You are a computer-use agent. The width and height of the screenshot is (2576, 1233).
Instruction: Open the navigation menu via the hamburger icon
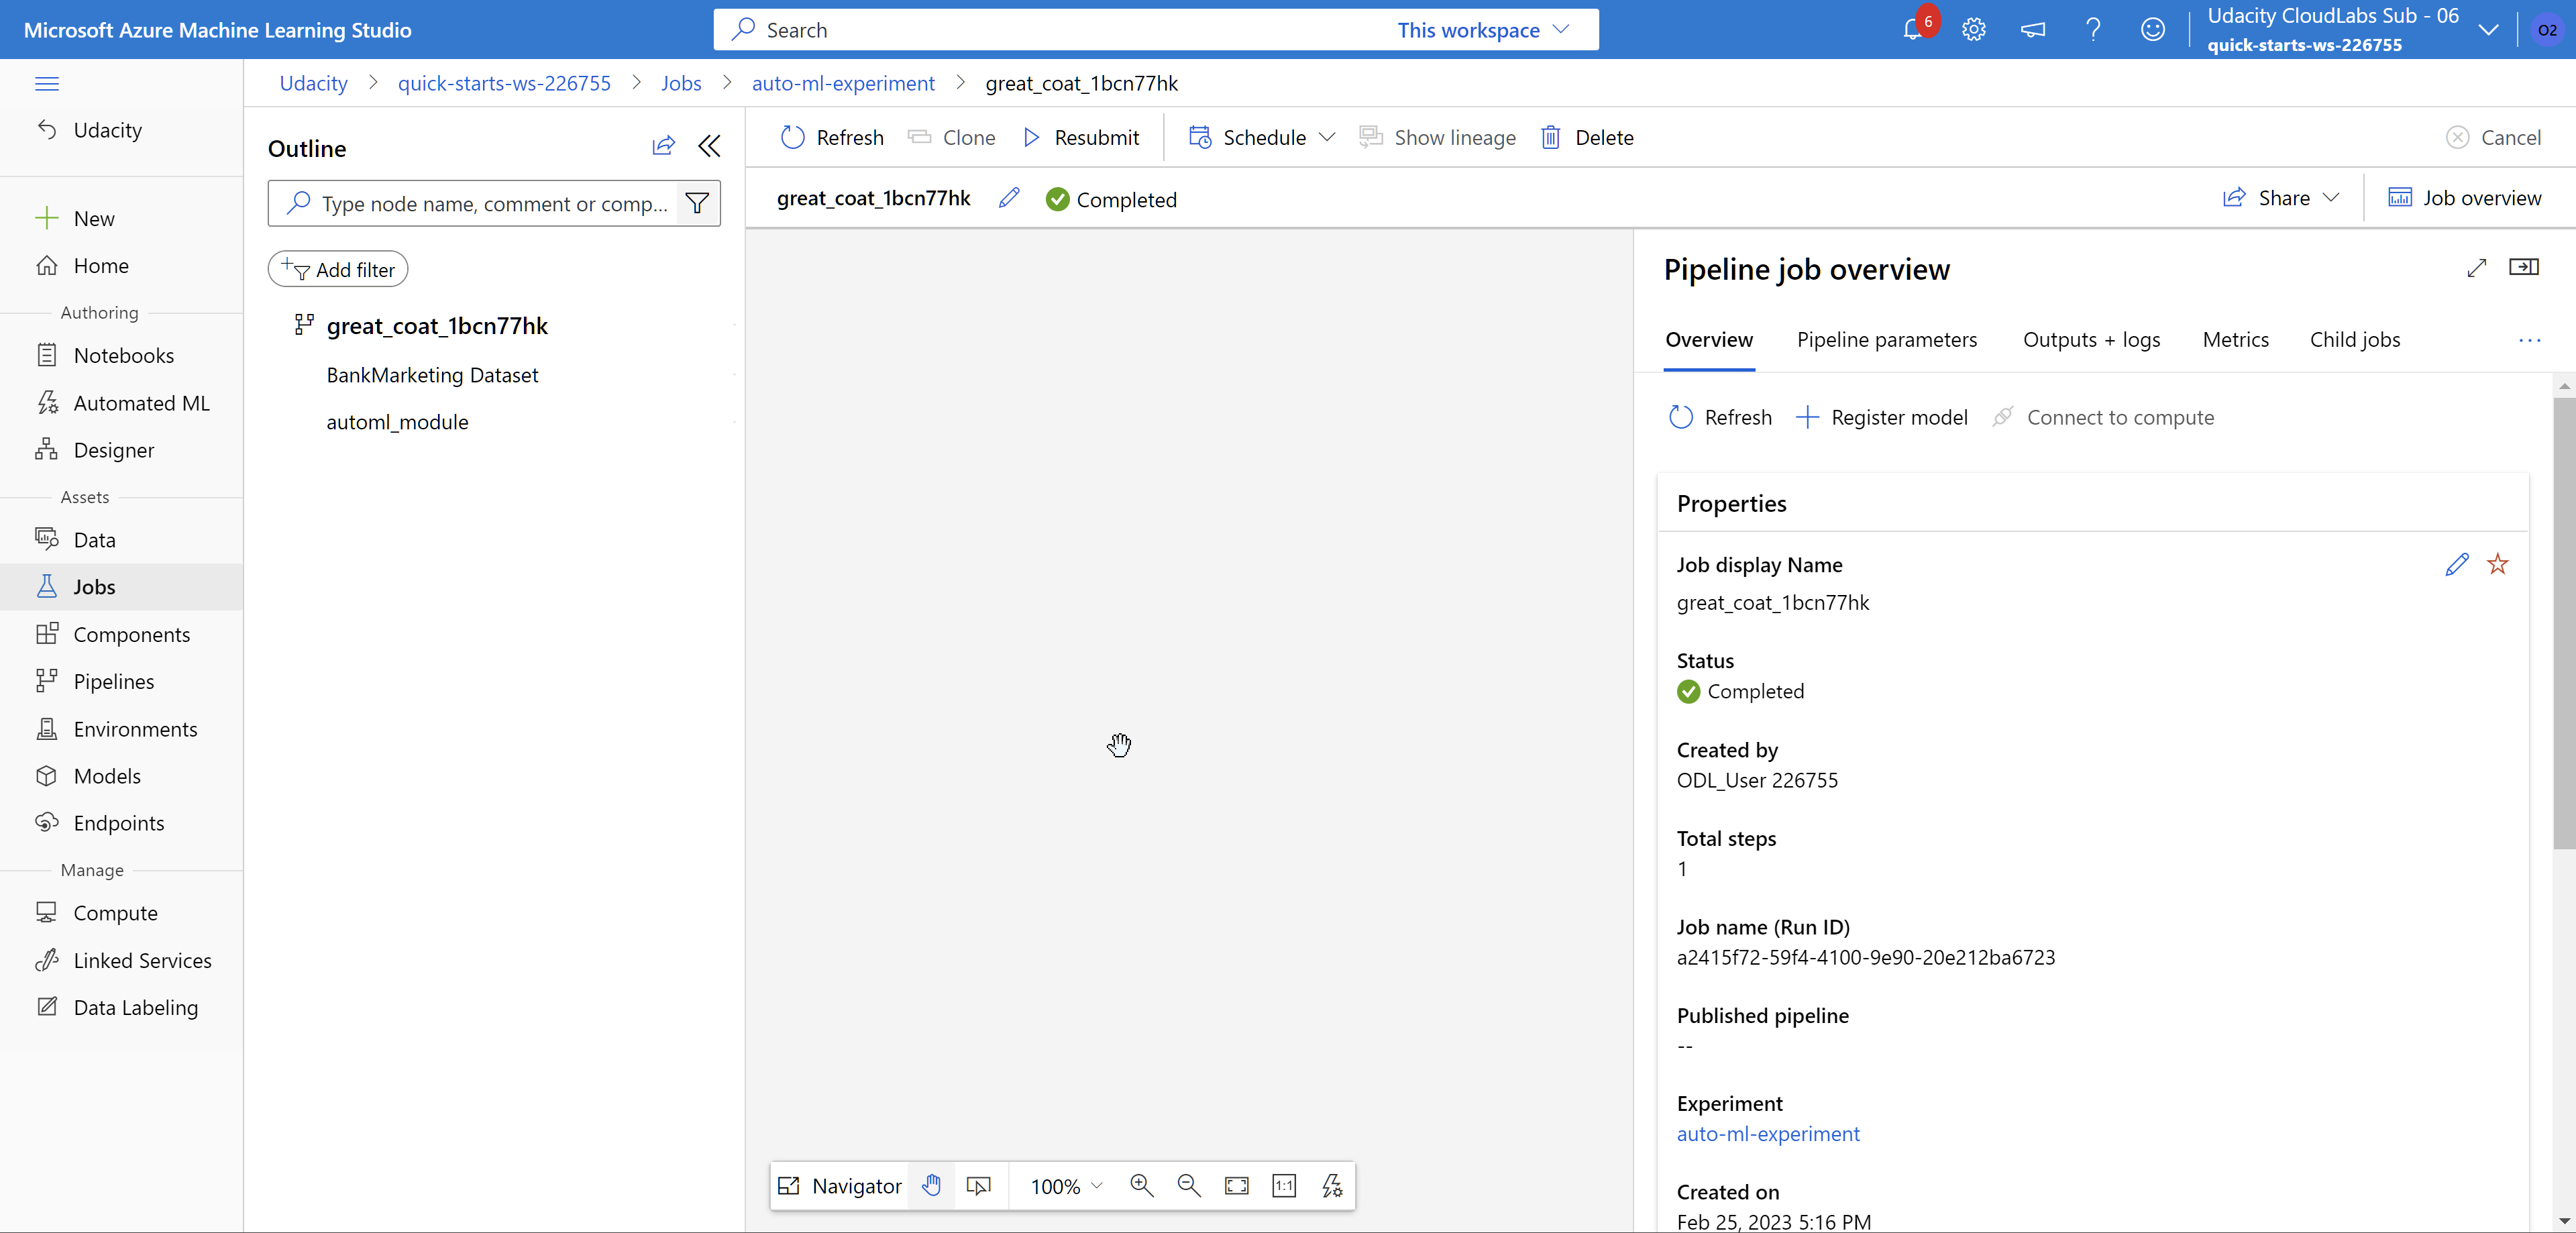tap(47, 84)
